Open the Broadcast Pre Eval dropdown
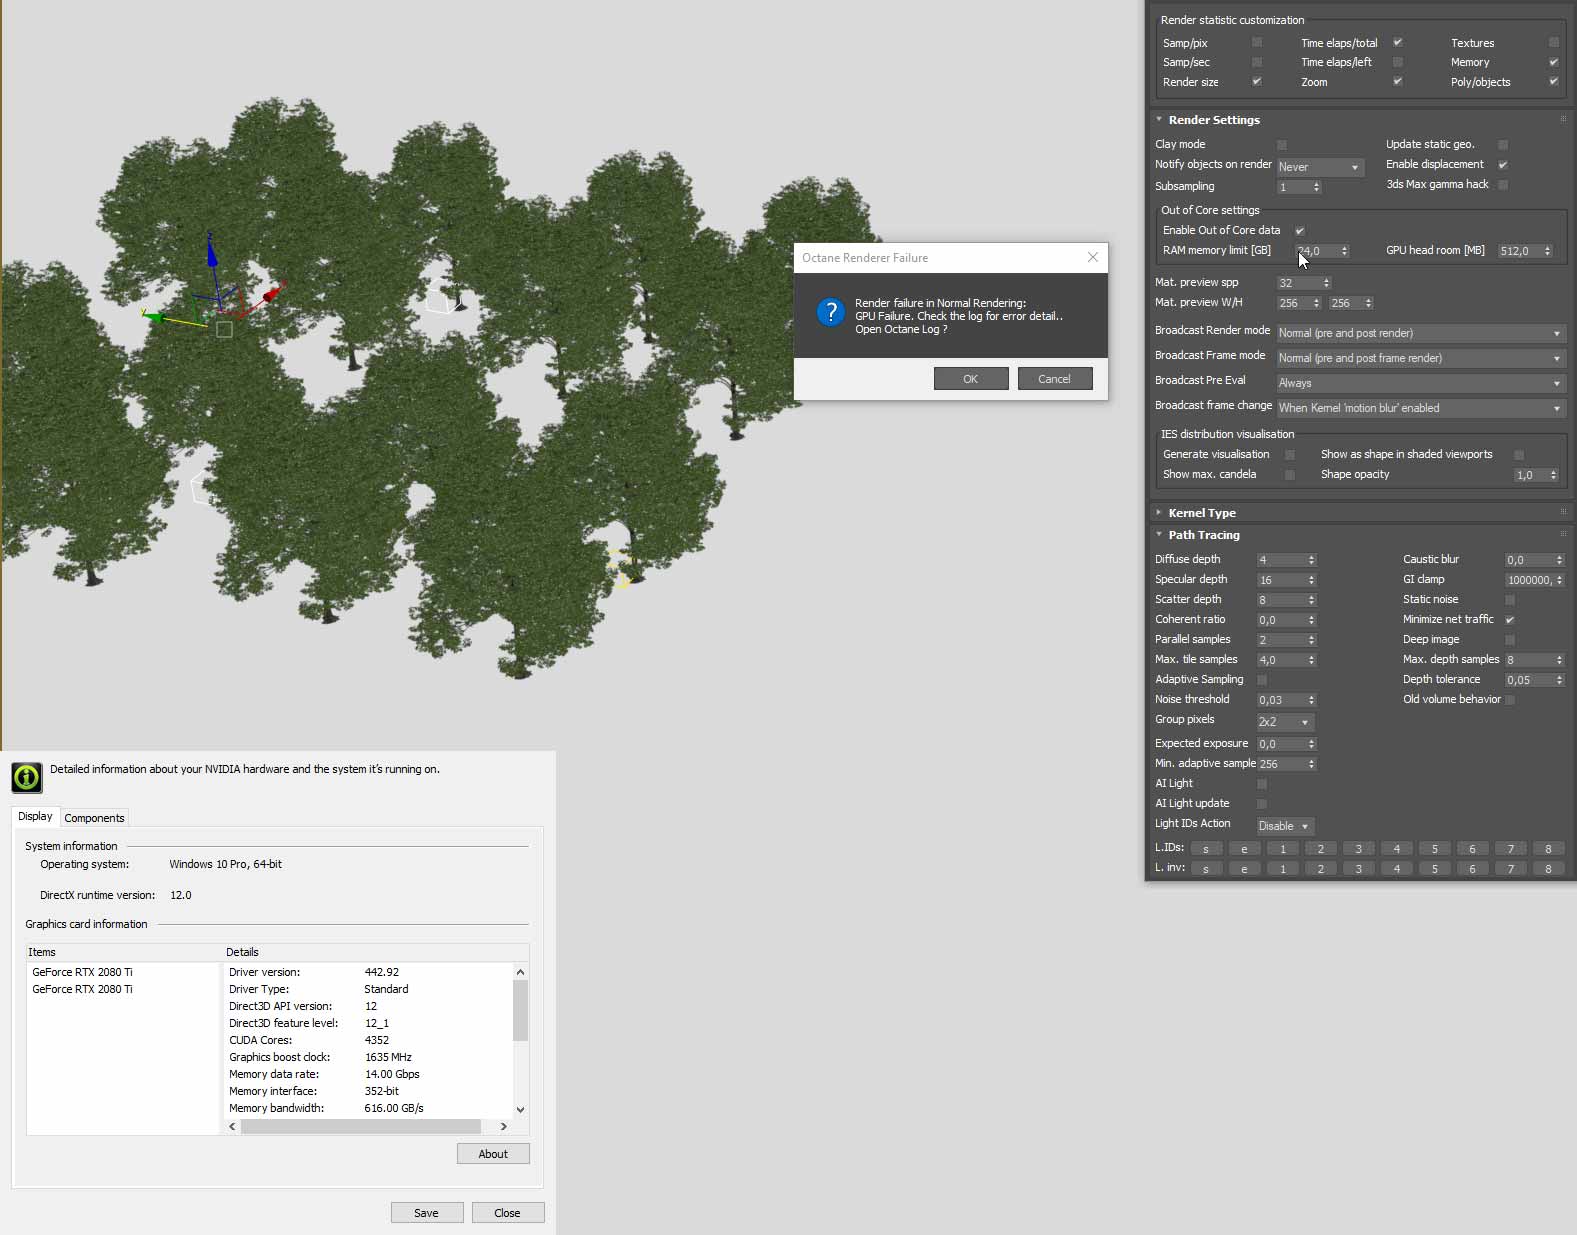1577x1235 pixels. 1421,383
